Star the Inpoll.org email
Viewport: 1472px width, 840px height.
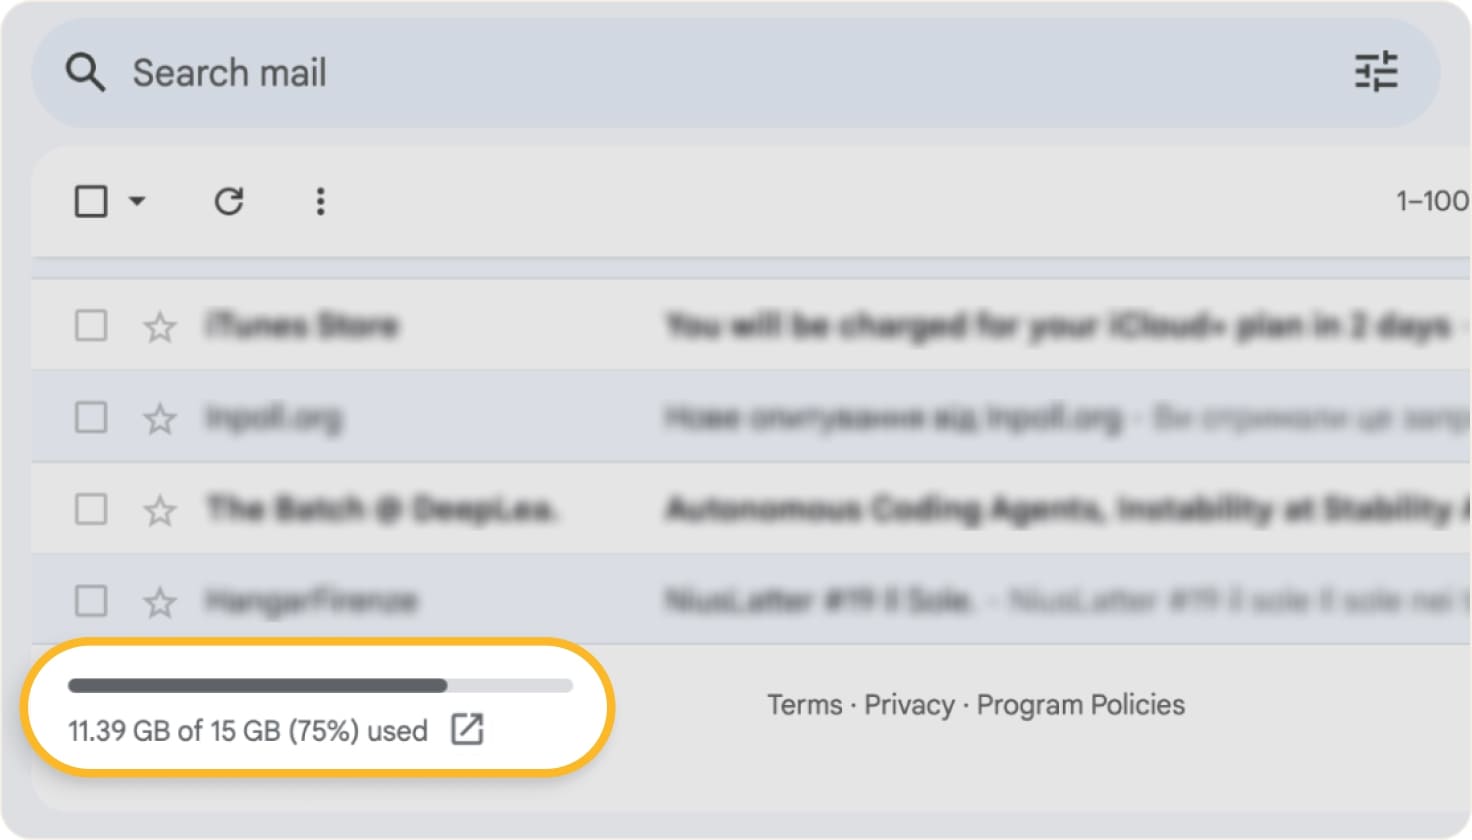click(160, 418)
